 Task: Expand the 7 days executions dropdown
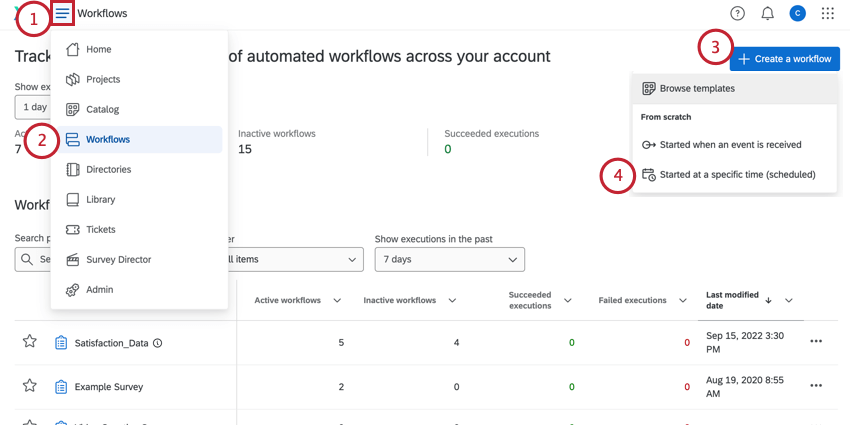449,260
